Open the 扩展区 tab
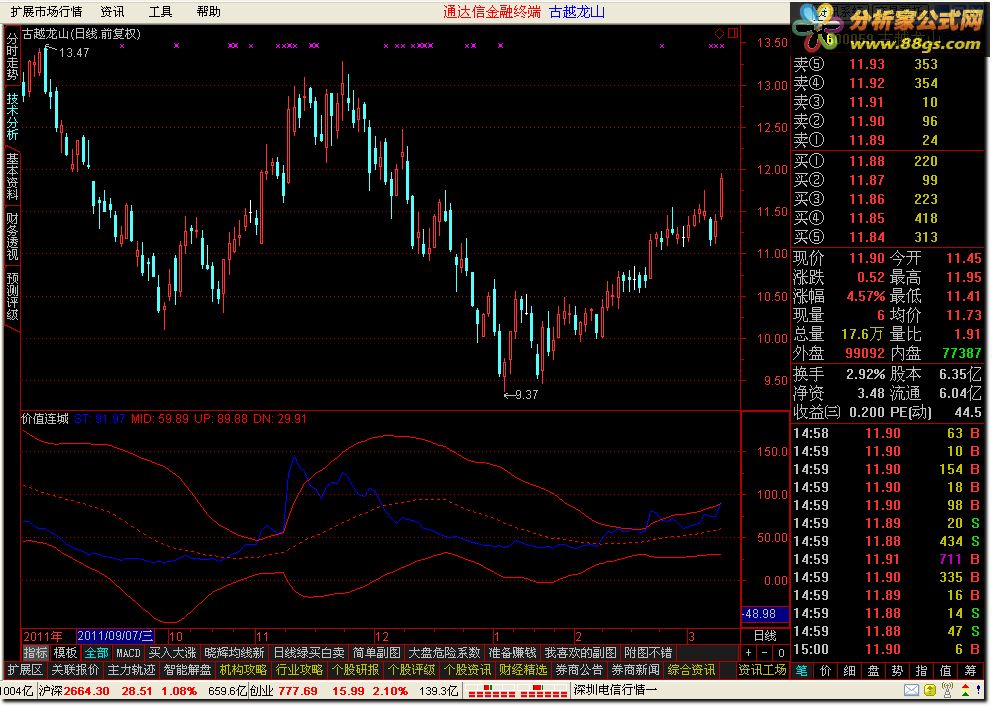Screen dimensions: 992x706 coord(24,670)
